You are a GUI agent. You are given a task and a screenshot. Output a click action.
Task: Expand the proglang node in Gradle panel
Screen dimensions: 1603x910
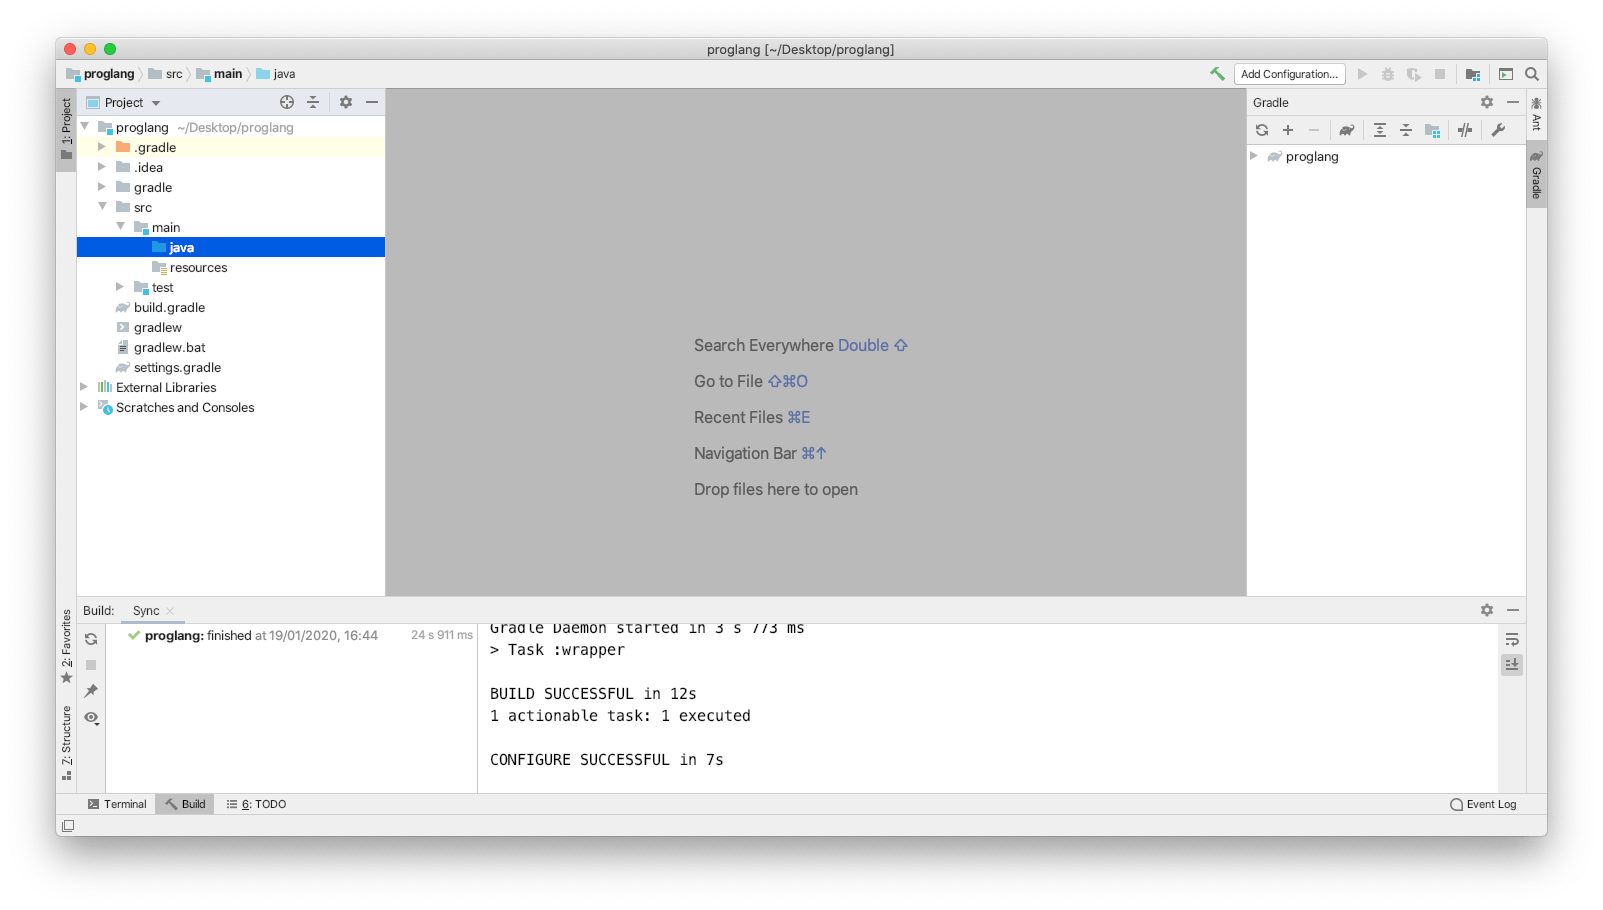point(1255,156)
